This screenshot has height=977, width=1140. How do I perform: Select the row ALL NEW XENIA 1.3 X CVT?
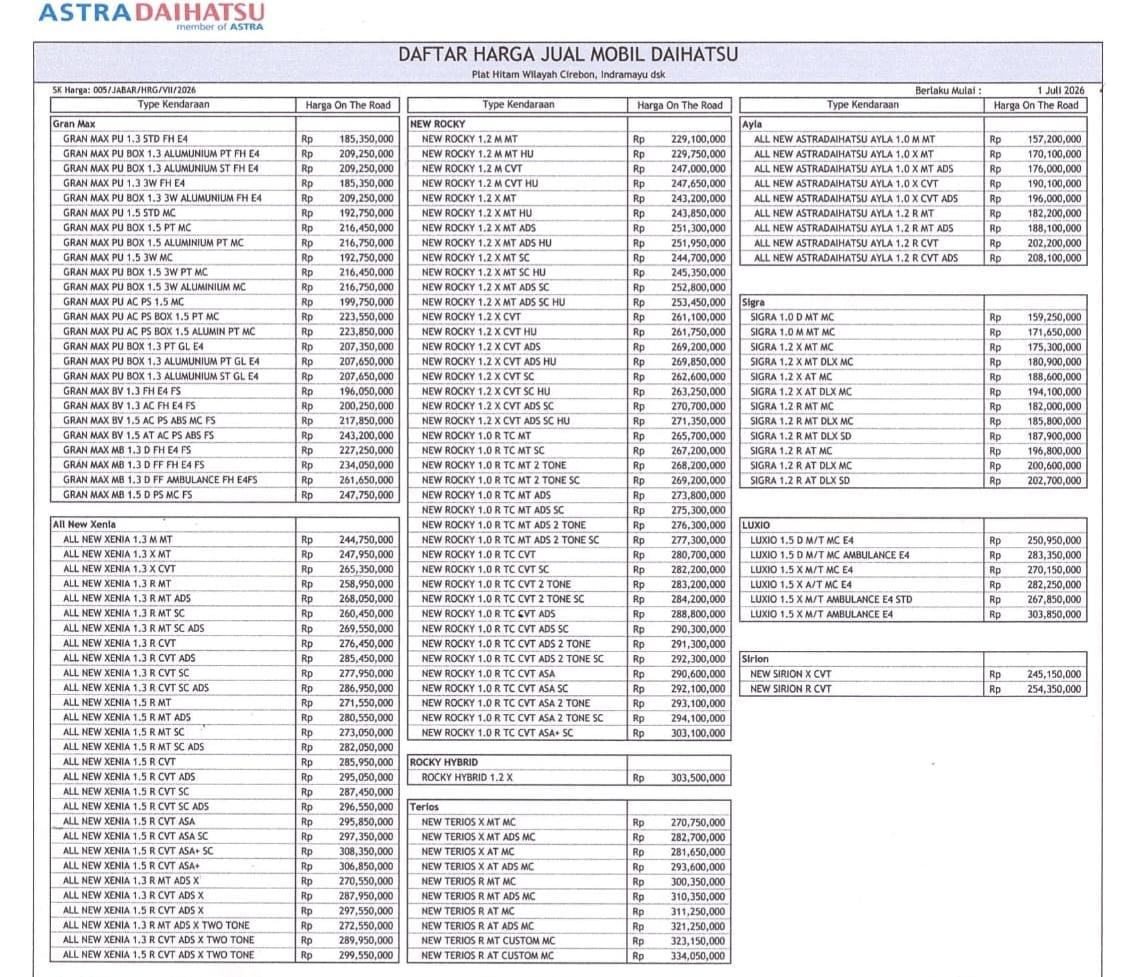[x=225, y=569]
